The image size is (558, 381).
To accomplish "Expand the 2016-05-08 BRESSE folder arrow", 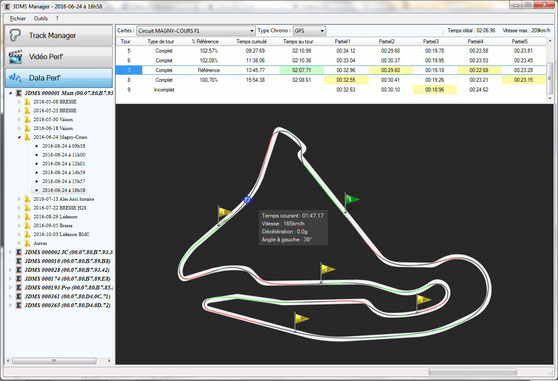I will click(19, 102).
